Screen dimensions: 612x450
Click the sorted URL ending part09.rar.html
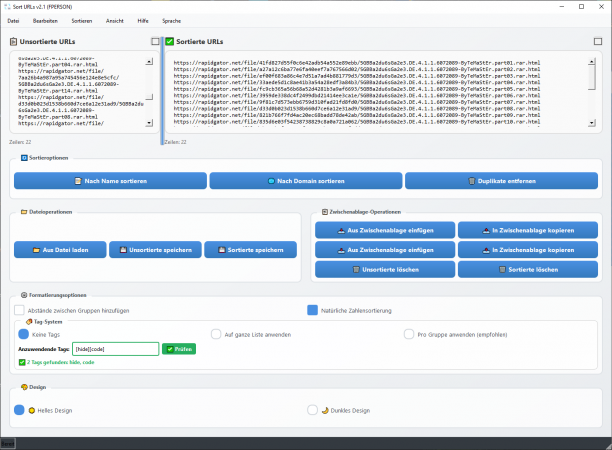click(357, 115)
